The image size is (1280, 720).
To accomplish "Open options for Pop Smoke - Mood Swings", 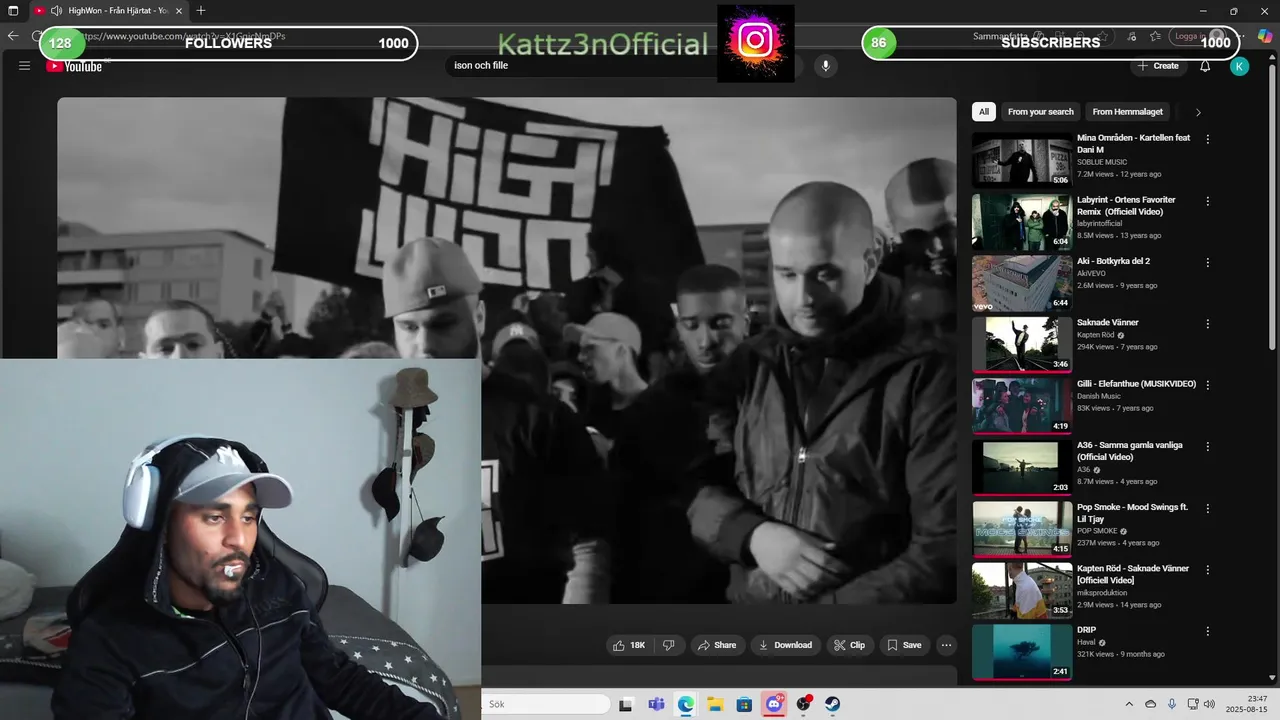I will click(x=1207, y=508).
